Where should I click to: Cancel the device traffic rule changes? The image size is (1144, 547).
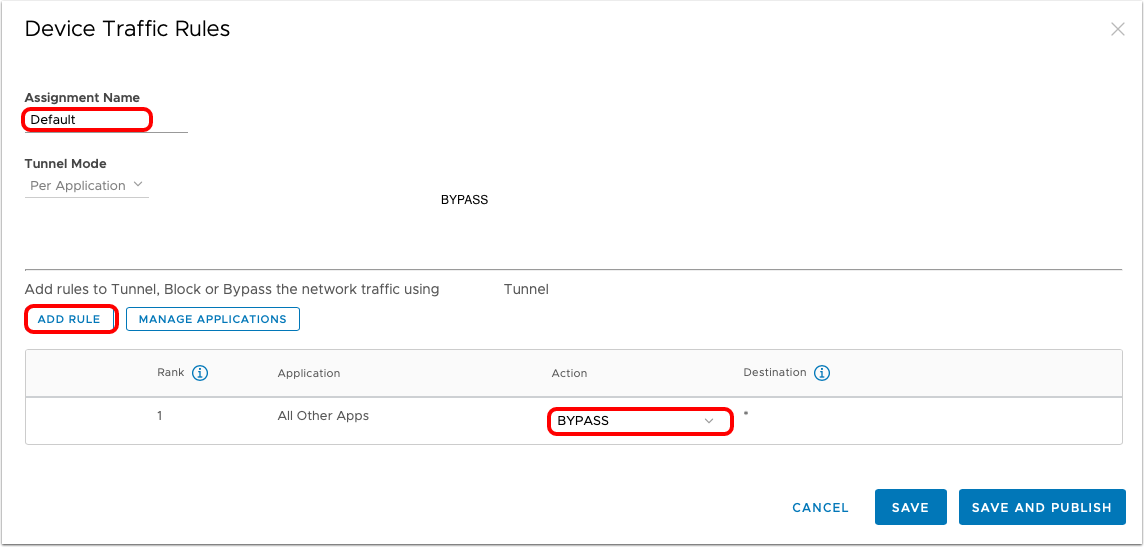click(x=820, y=507)
